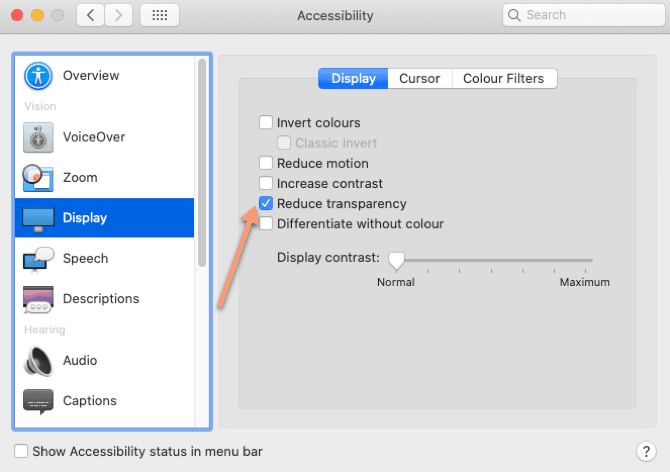This screenshot has width=670, height=472.
Task: Uncheck the Reduce transparency checkbox
Action: (266, 204)
